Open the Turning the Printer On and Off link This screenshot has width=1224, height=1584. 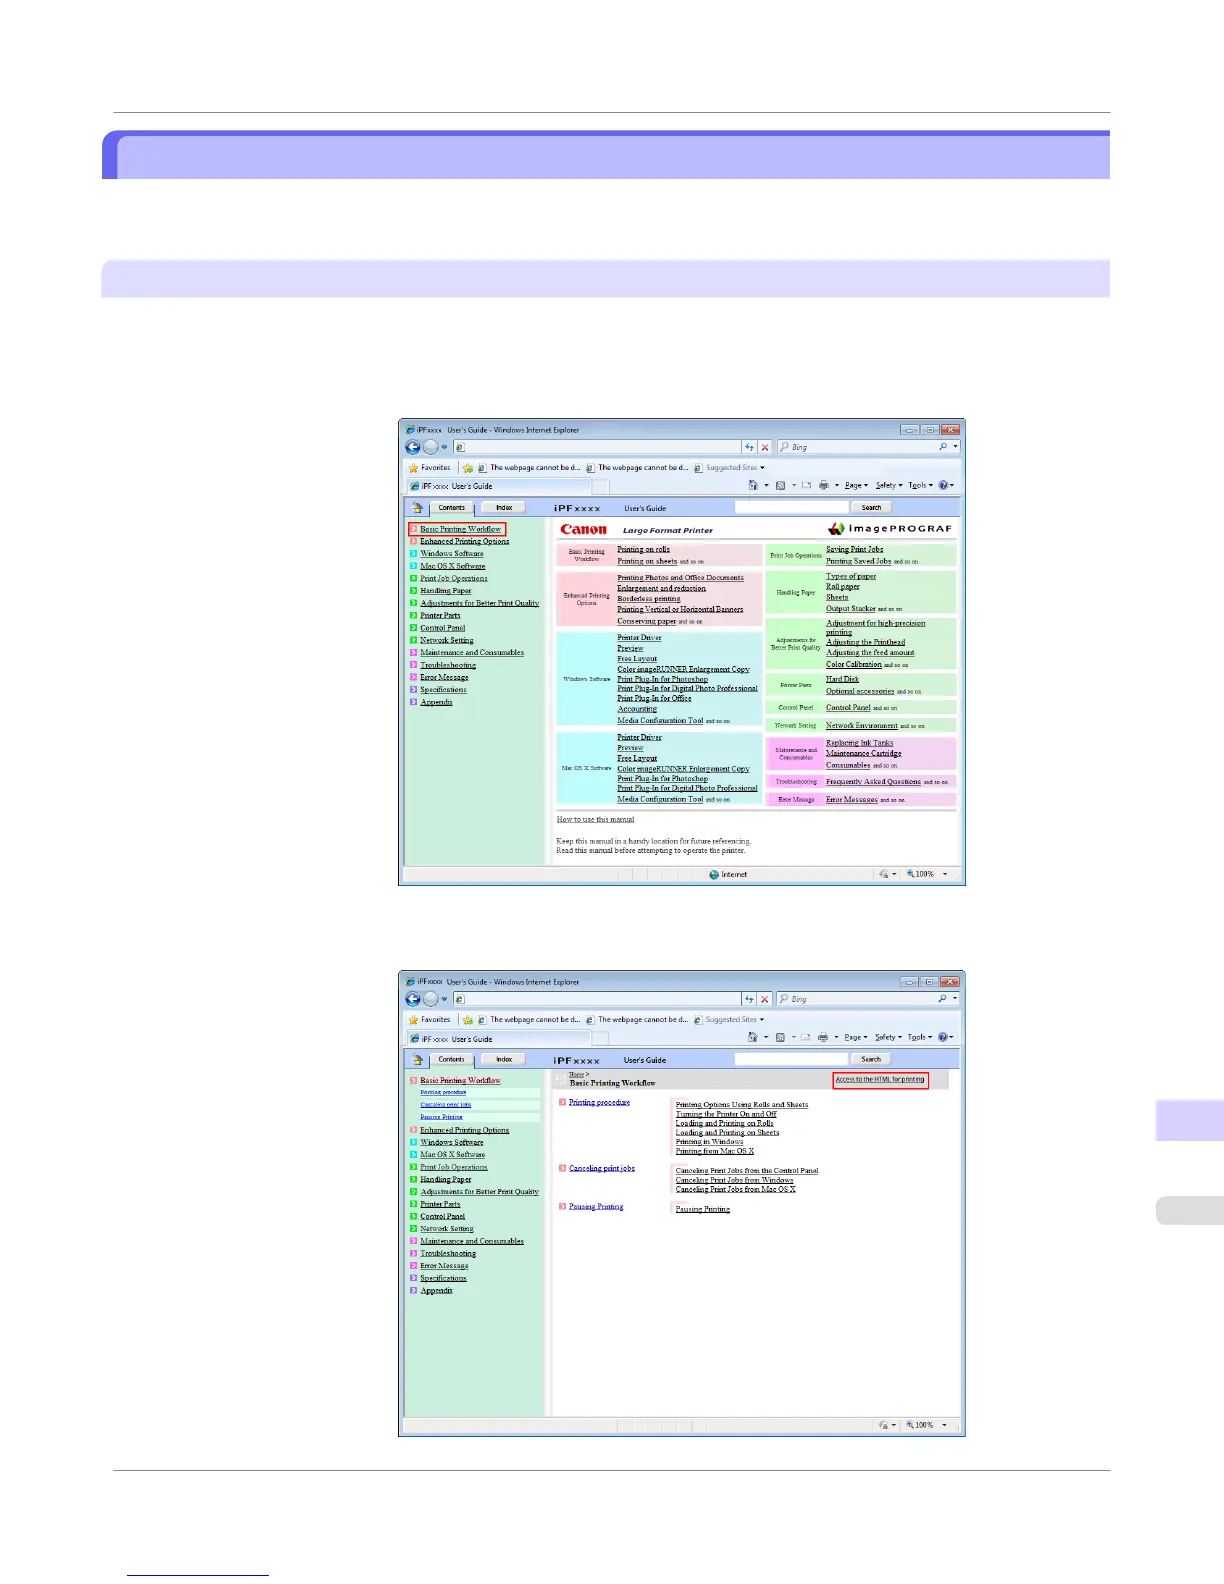pos(726,1114)
